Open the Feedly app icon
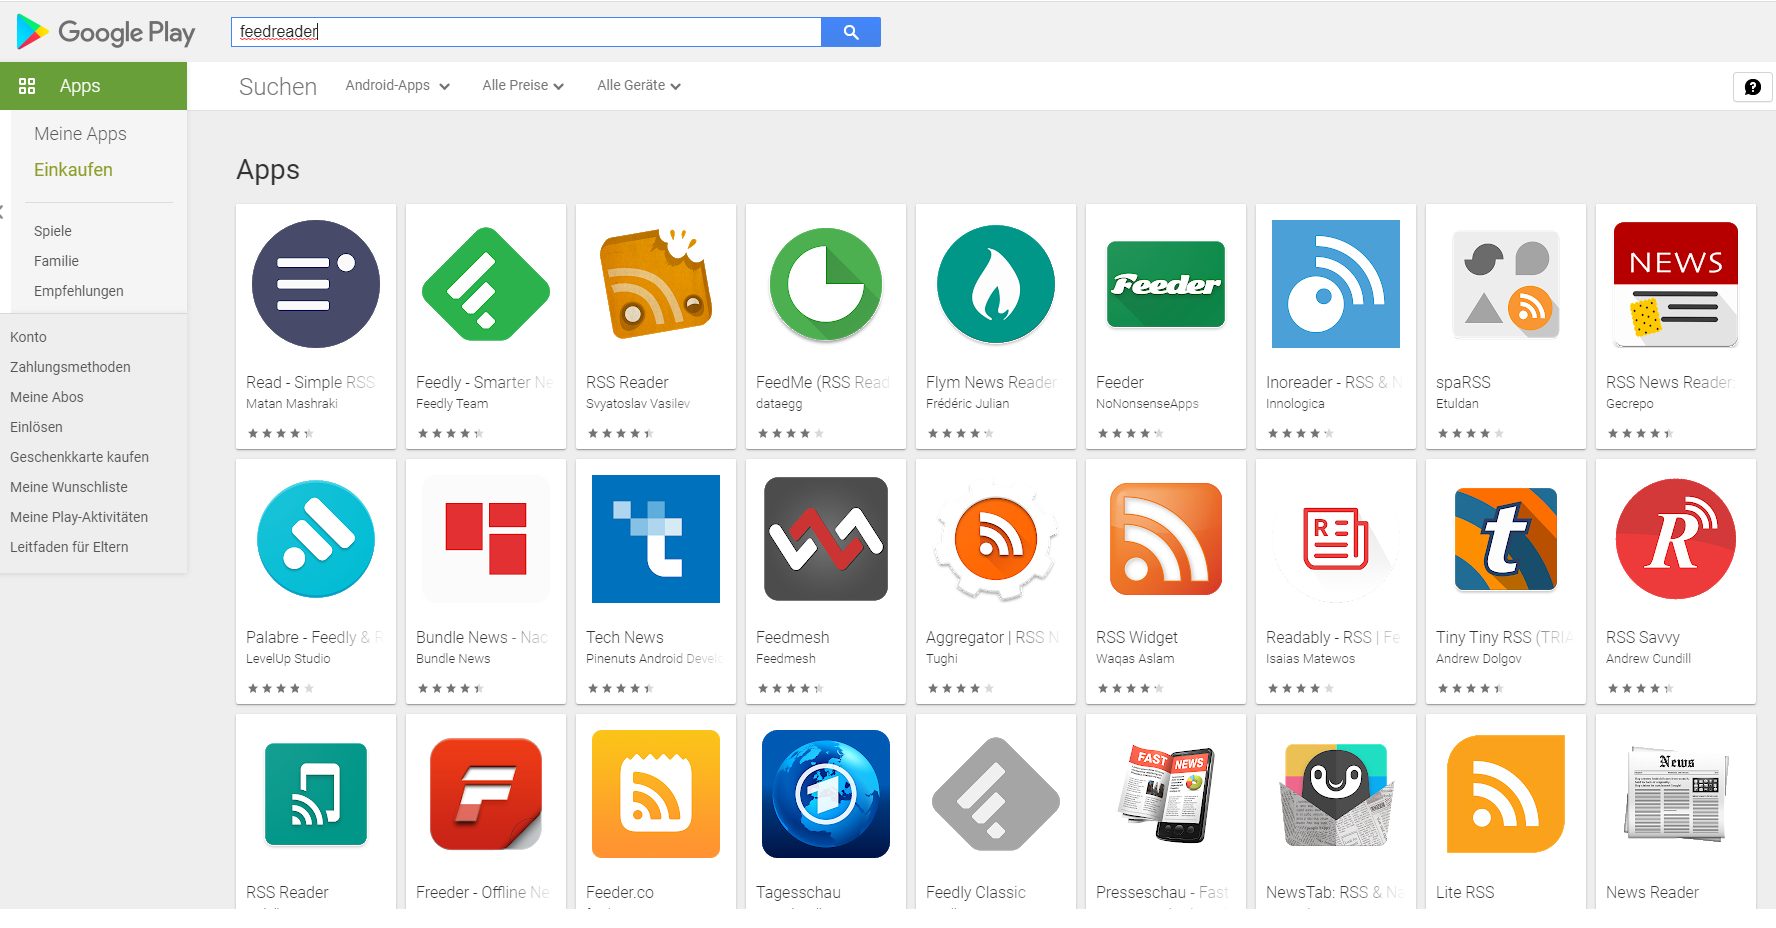Screen dimensions: 1776x928 pos(485,284)
